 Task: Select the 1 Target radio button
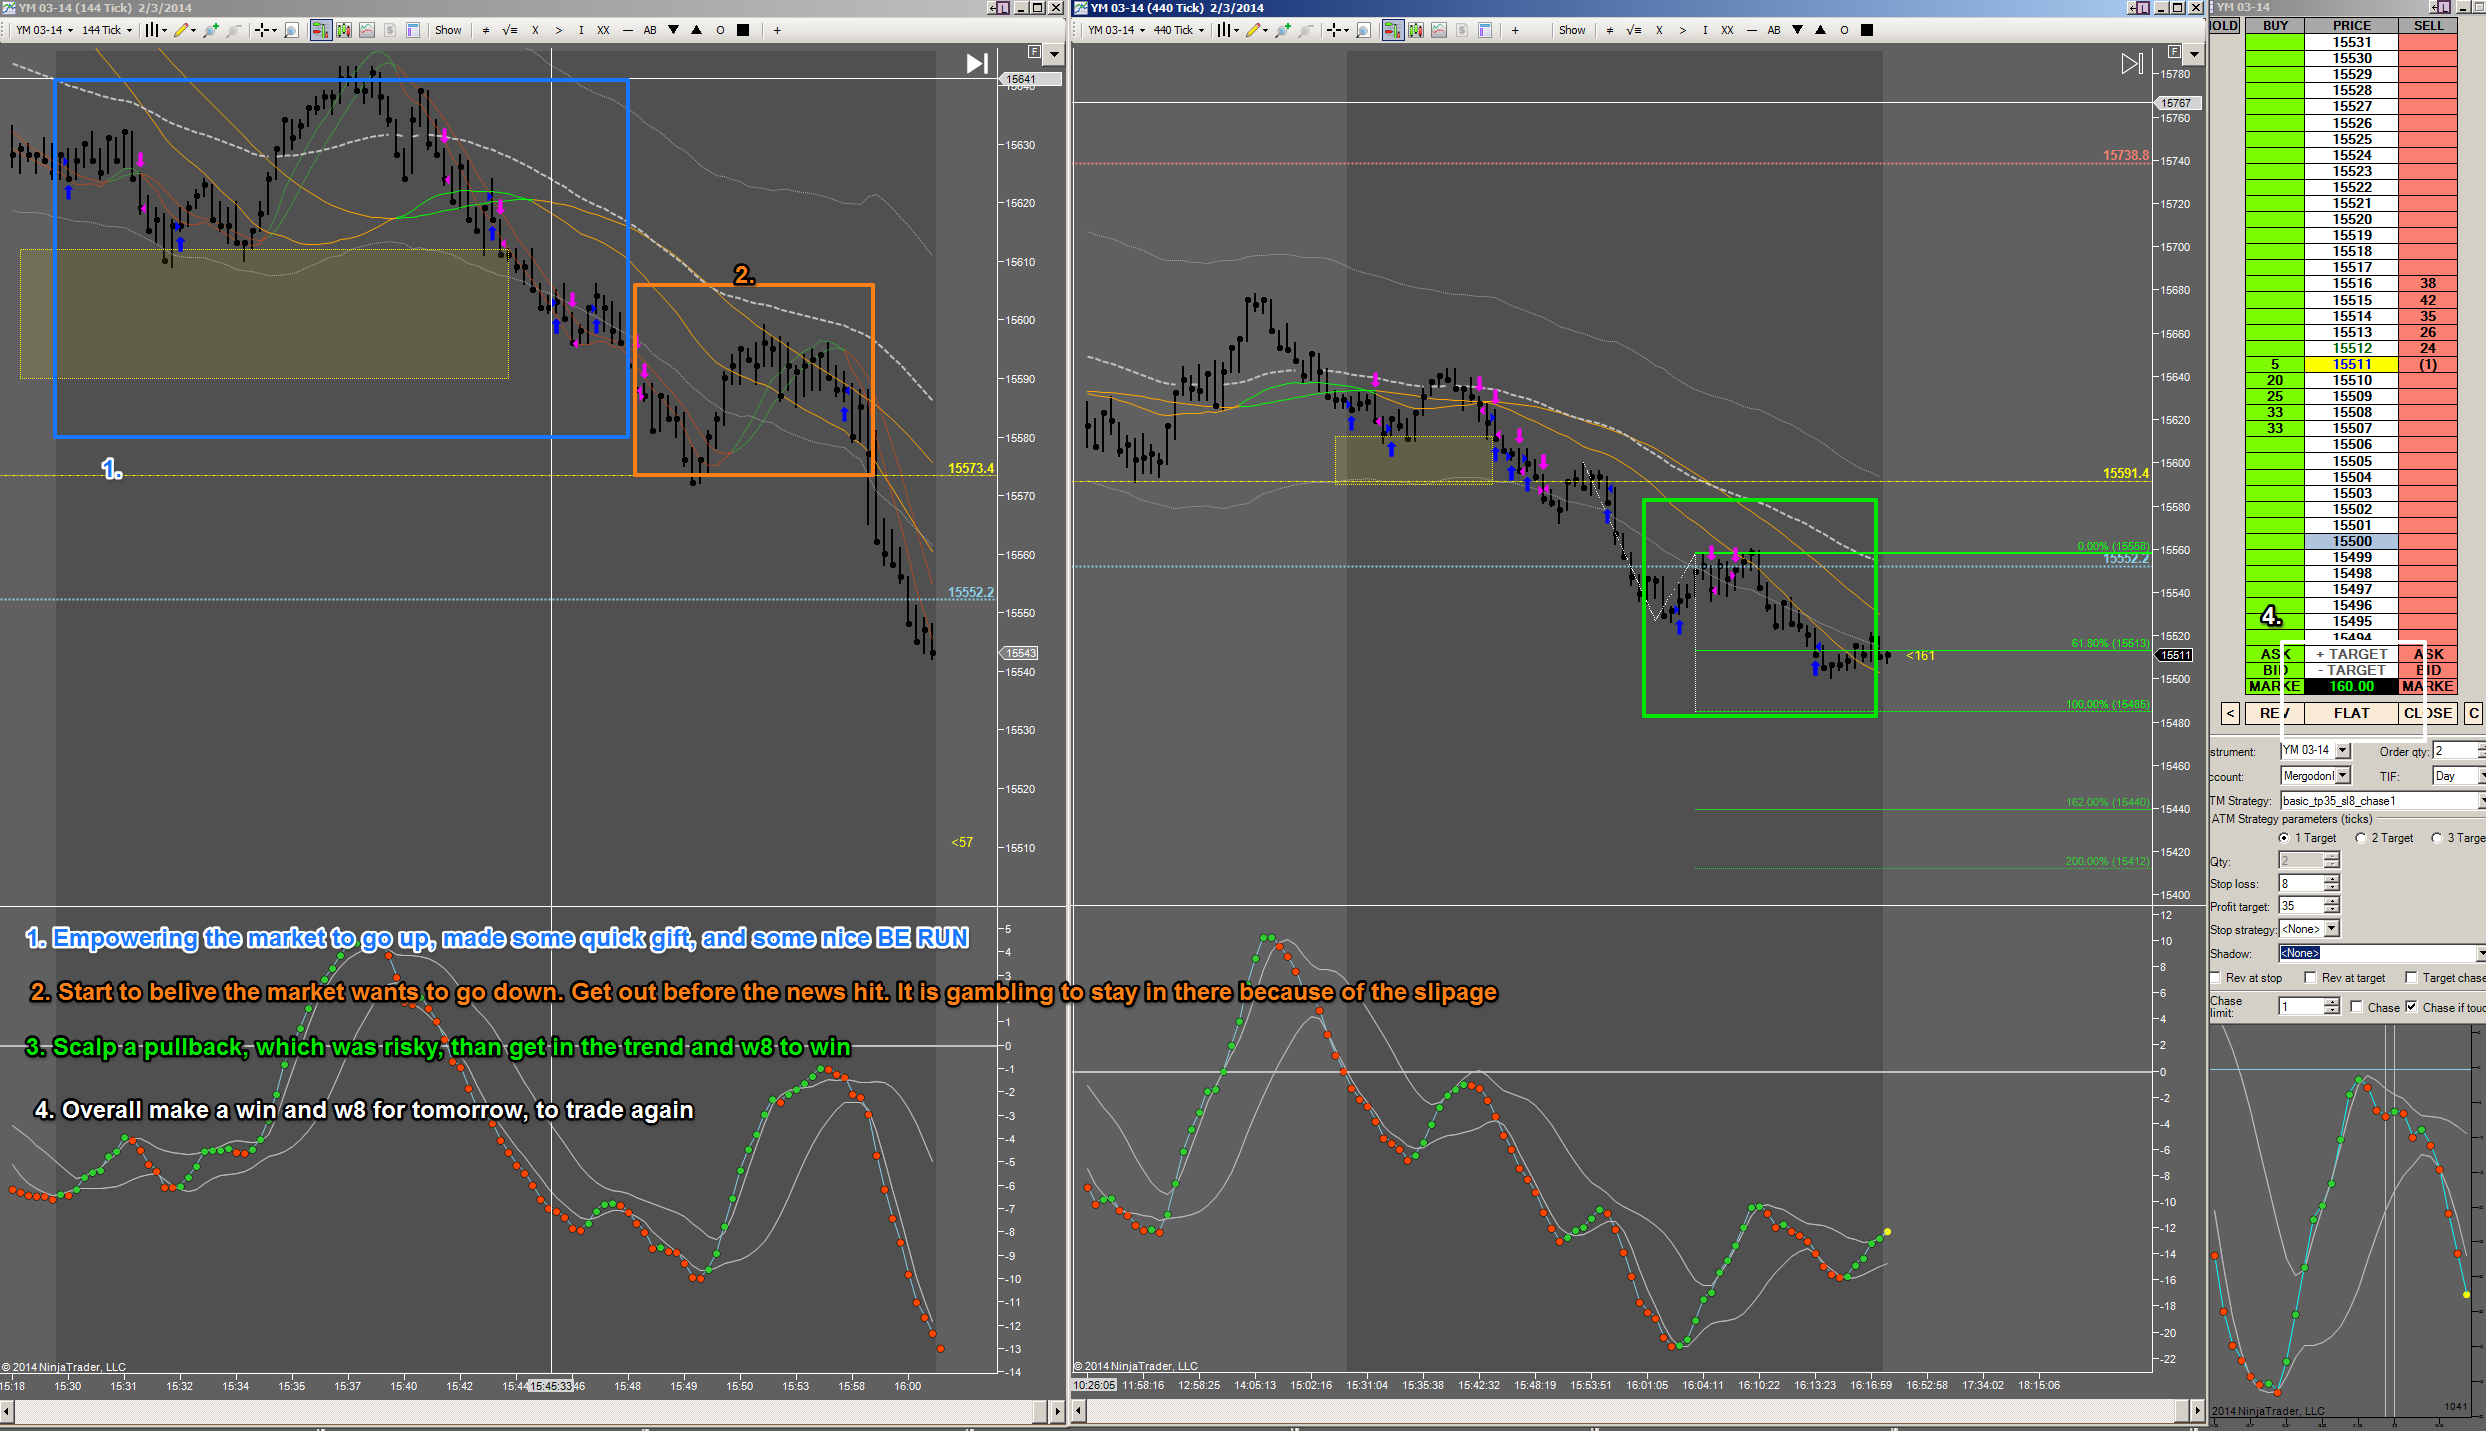coord(2283,838)
